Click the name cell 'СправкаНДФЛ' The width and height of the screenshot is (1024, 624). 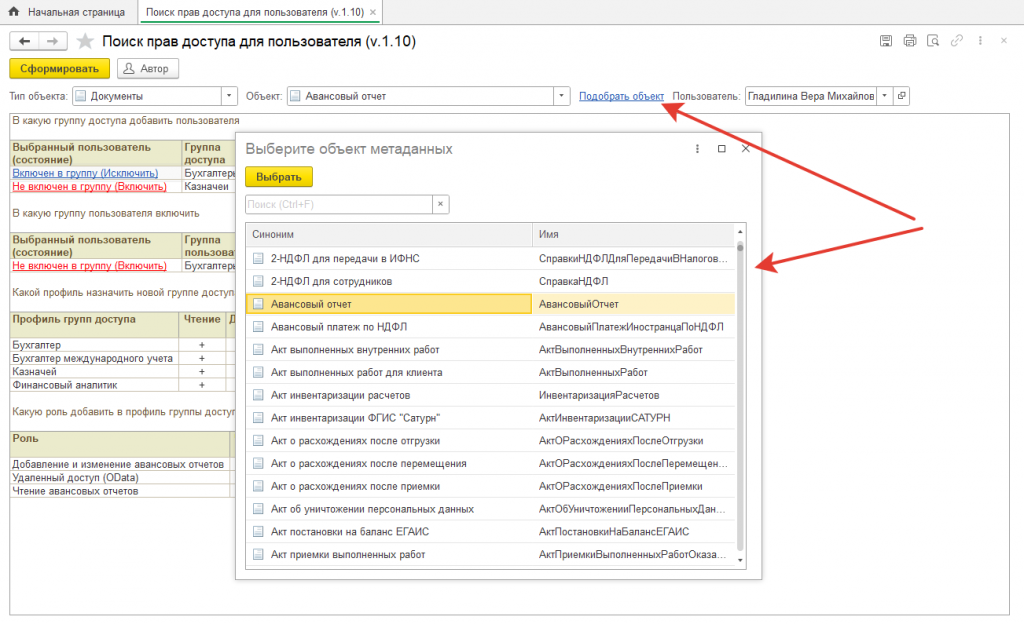coord(633,281)
